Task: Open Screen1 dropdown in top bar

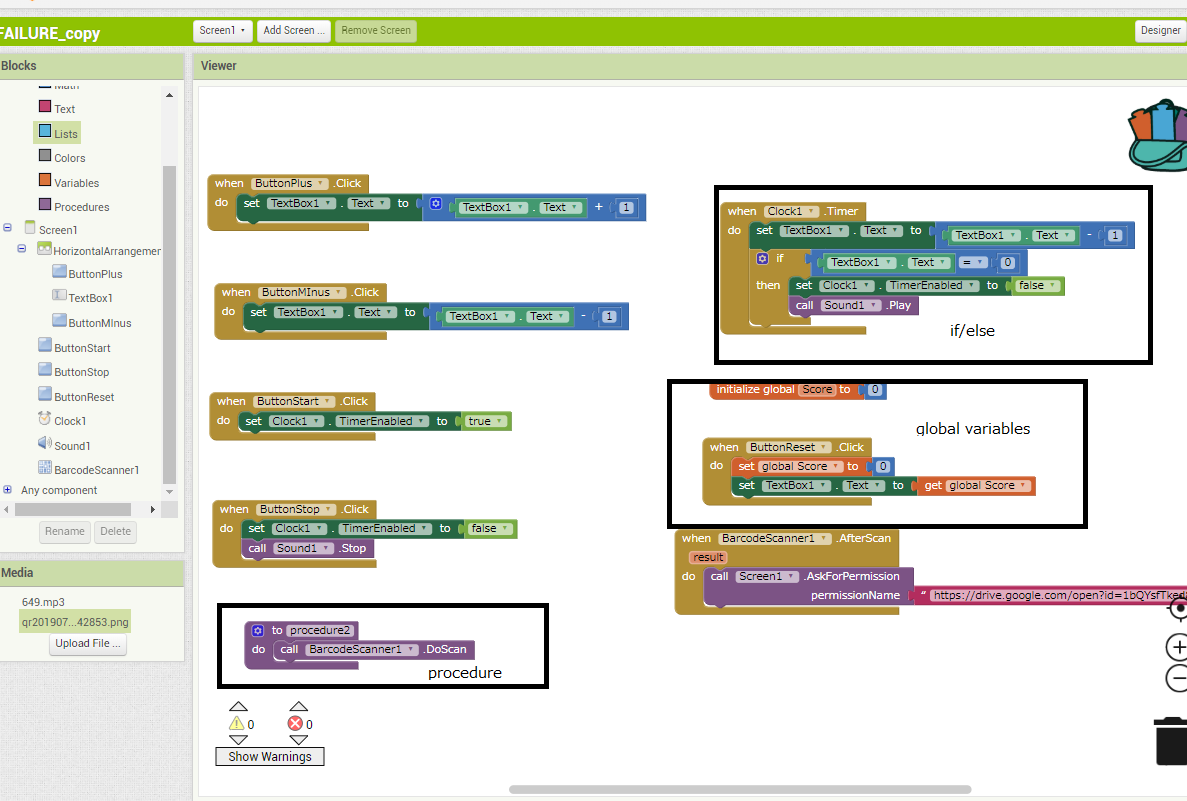Action: (222, 30)
